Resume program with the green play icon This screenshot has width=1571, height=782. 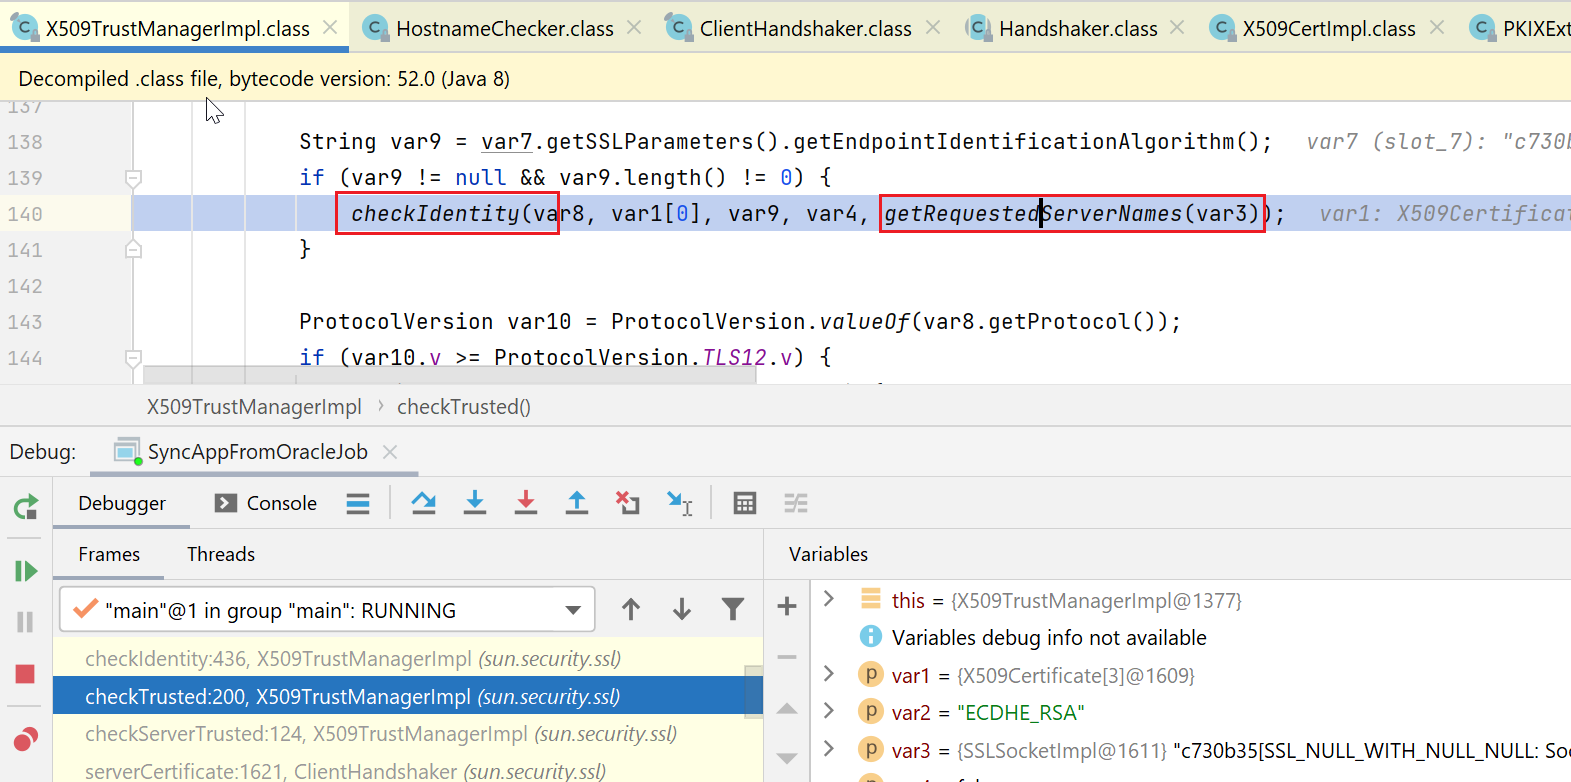tap(25, 571)
